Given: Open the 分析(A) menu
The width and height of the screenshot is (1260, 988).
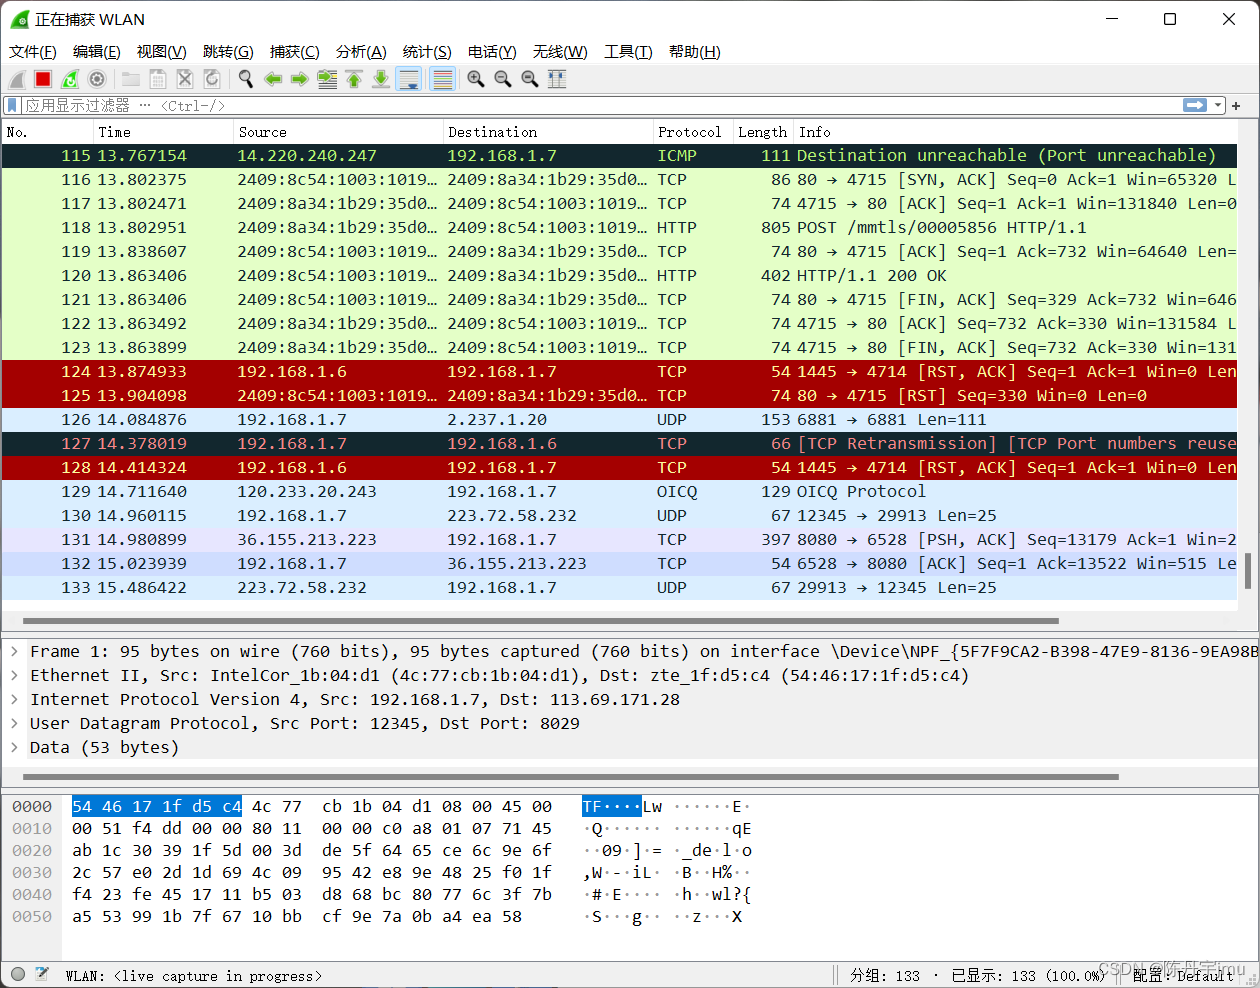Looking at the screenshot, I should pos(361,52).
